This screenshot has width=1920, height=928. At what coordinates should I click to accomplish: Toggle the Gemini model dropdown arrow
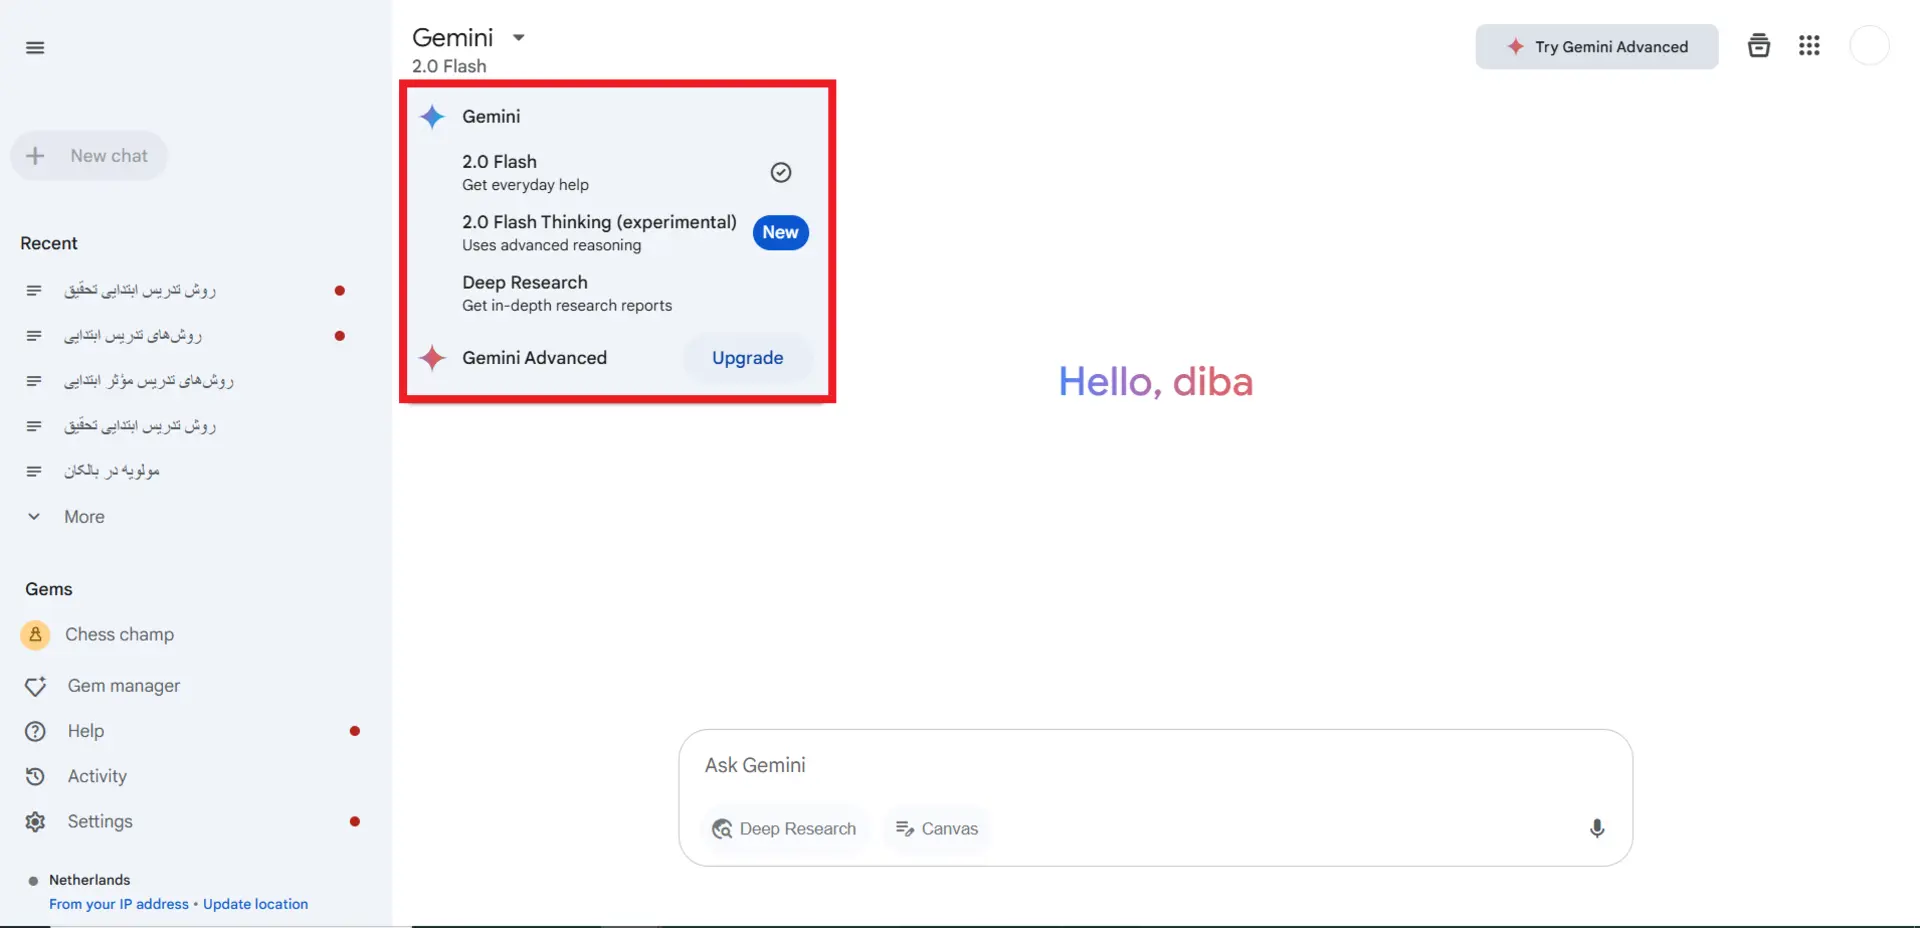click(519, 38)
